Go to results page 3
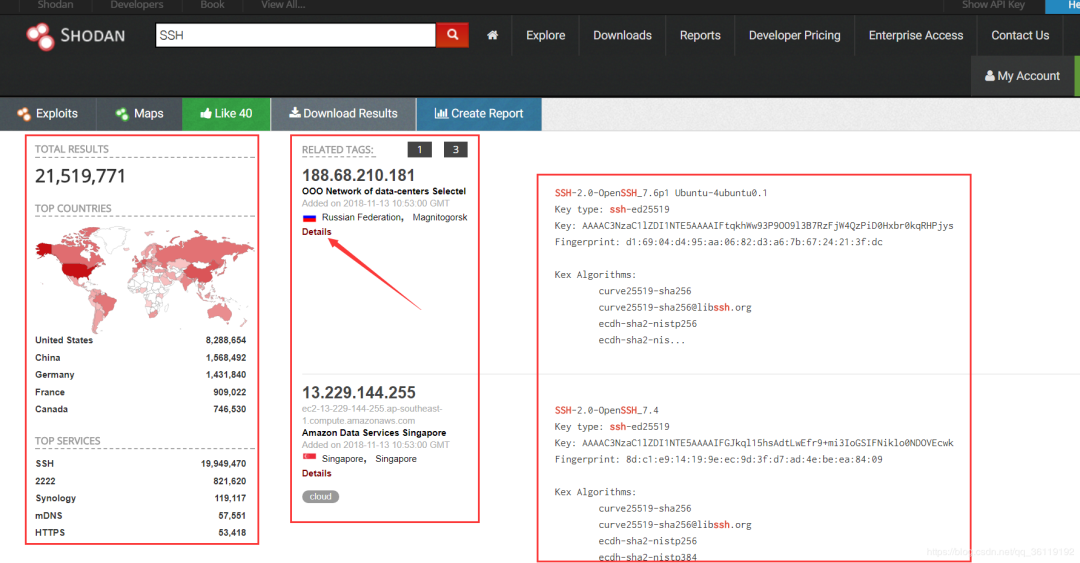The image size is (1080, 563). [455, 150]
